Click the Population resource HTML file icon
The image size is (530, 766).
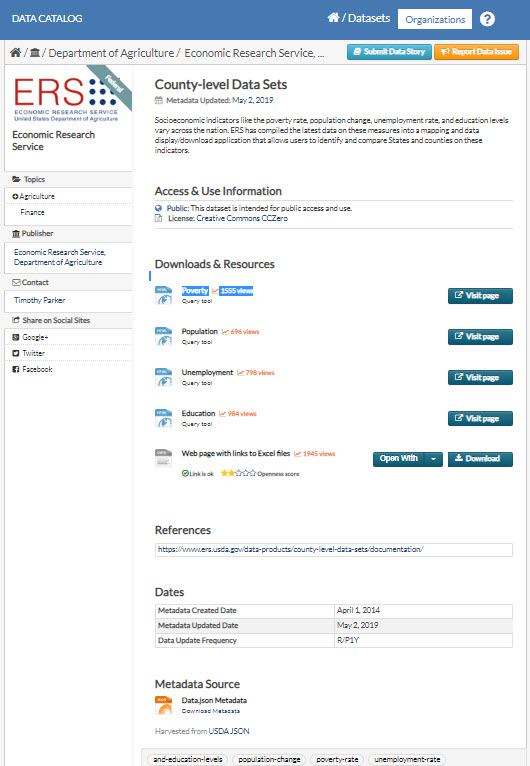[x=164, y=337]
